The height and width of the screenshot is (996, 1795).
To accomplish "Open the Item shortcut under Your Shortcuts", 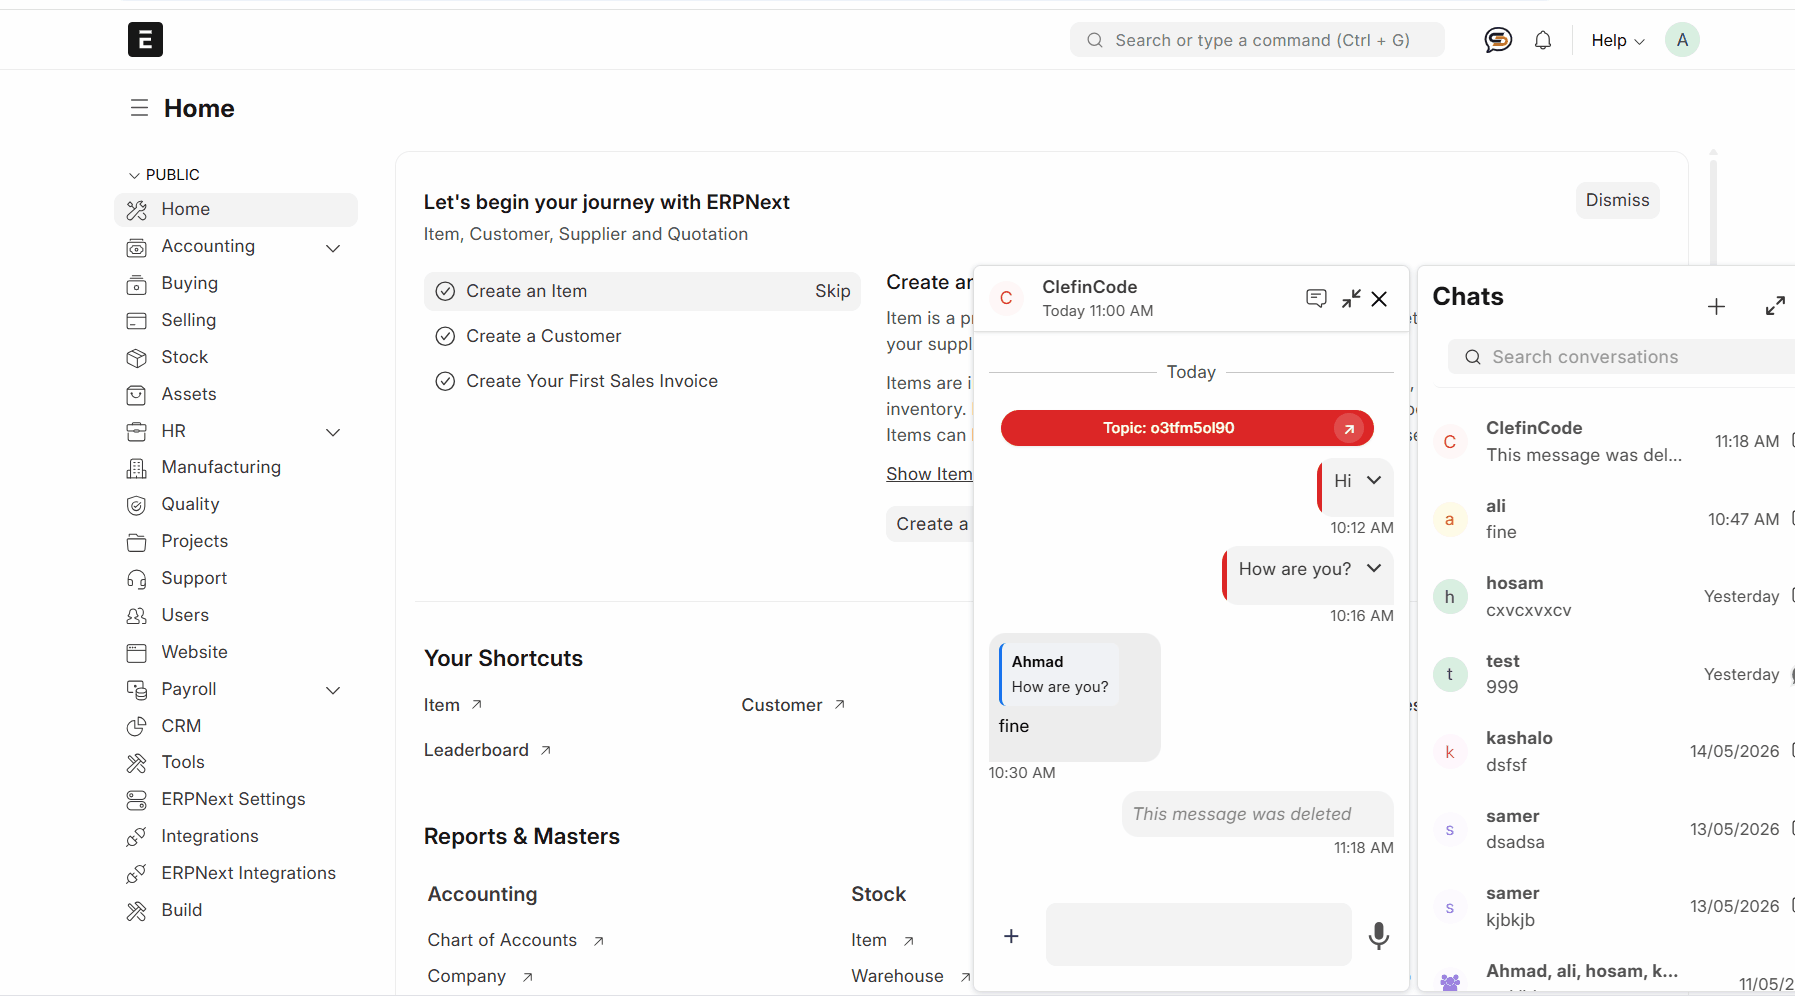I will click(453, 705).
